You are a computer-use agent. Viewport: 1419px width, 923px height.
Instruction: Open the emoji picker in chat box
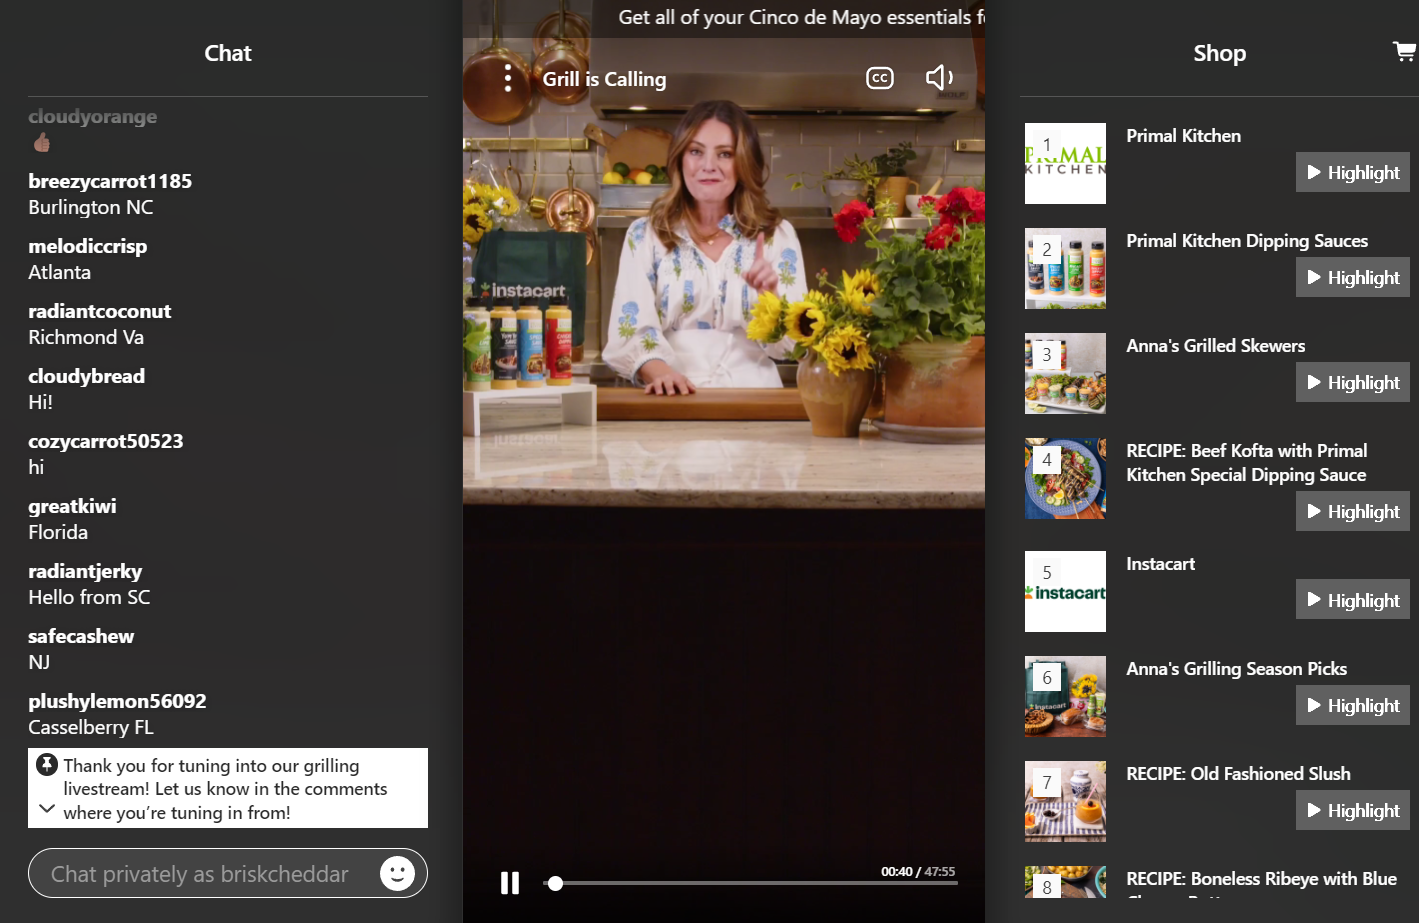click(397, 873)
